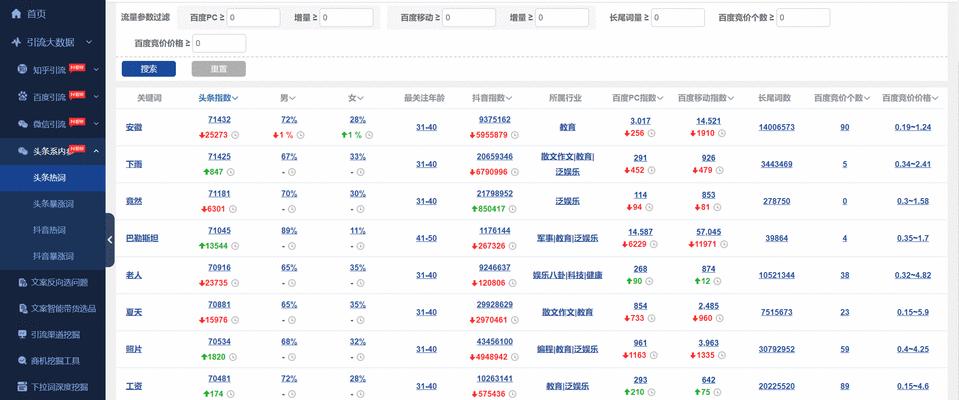Focus the 百度竞价个数 ≥ input field

coord(803,18)
